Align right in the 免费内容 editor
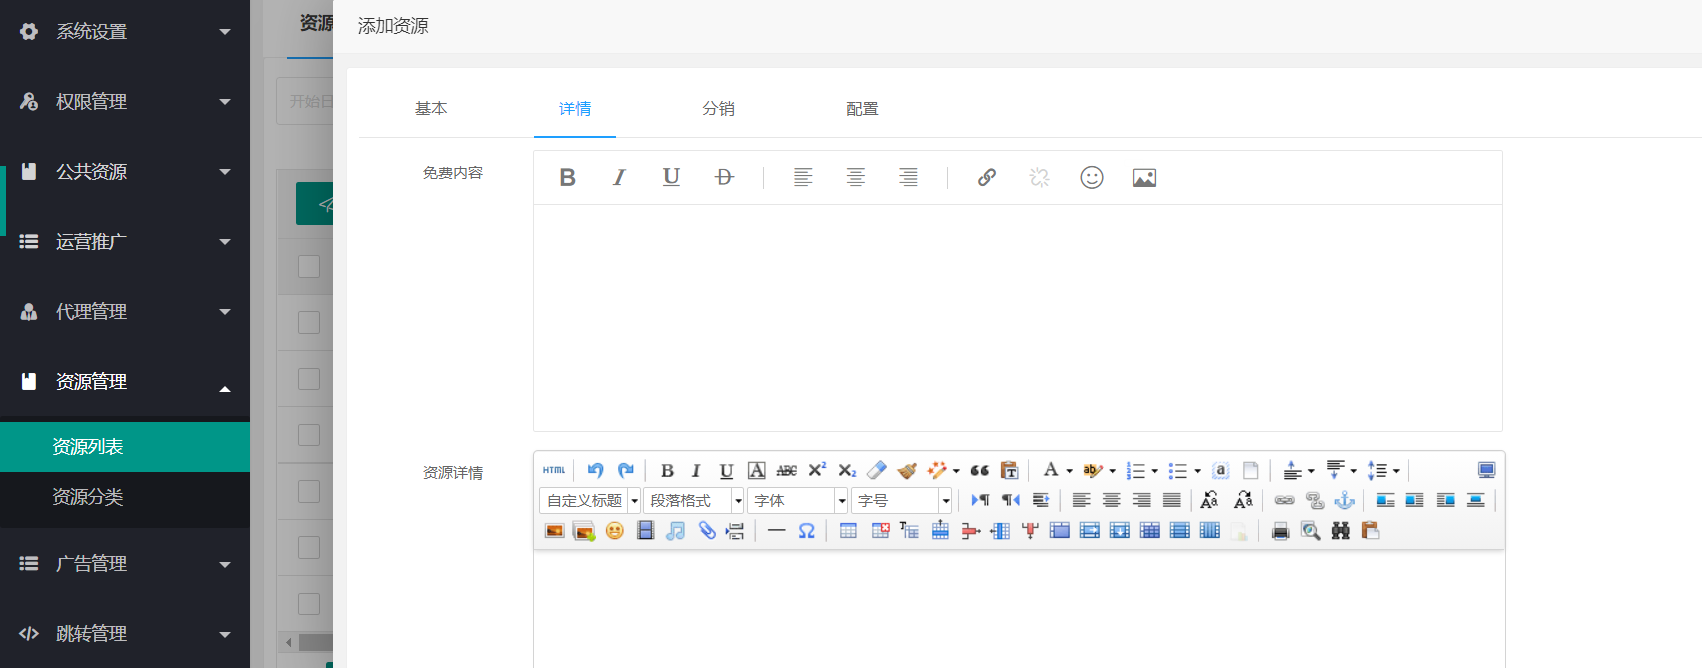1702x668 pixels. [x=908, y=177]
